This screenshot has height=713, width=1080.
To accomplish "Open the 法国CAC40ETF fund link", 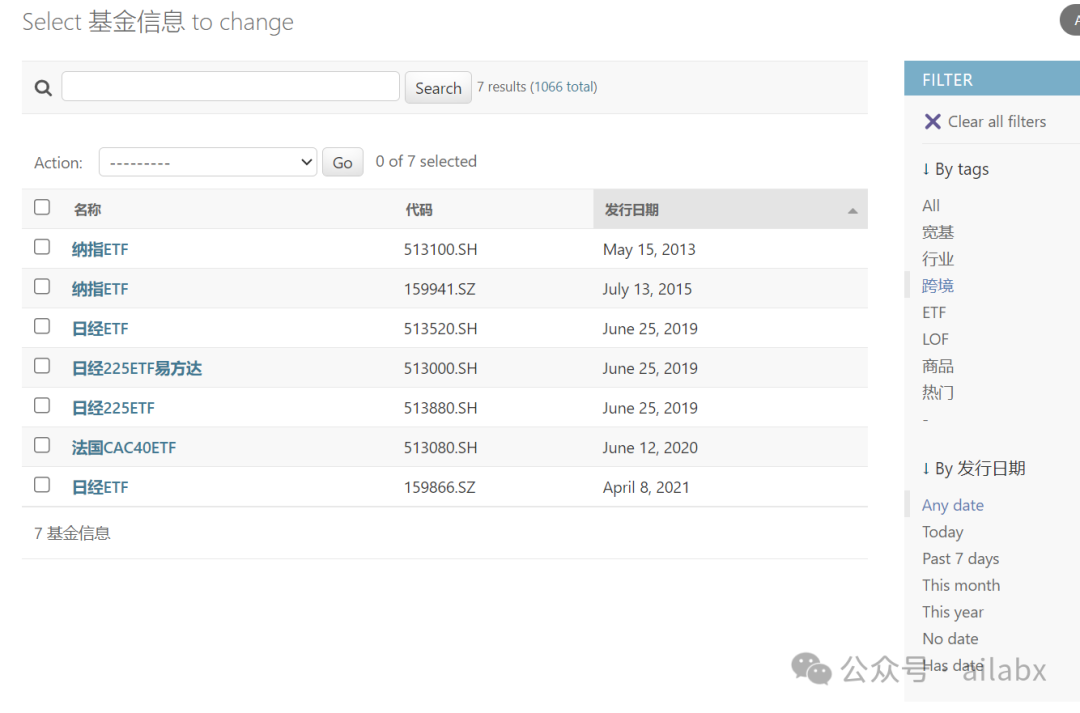I will pyautogui.click(x=124, y=448).
